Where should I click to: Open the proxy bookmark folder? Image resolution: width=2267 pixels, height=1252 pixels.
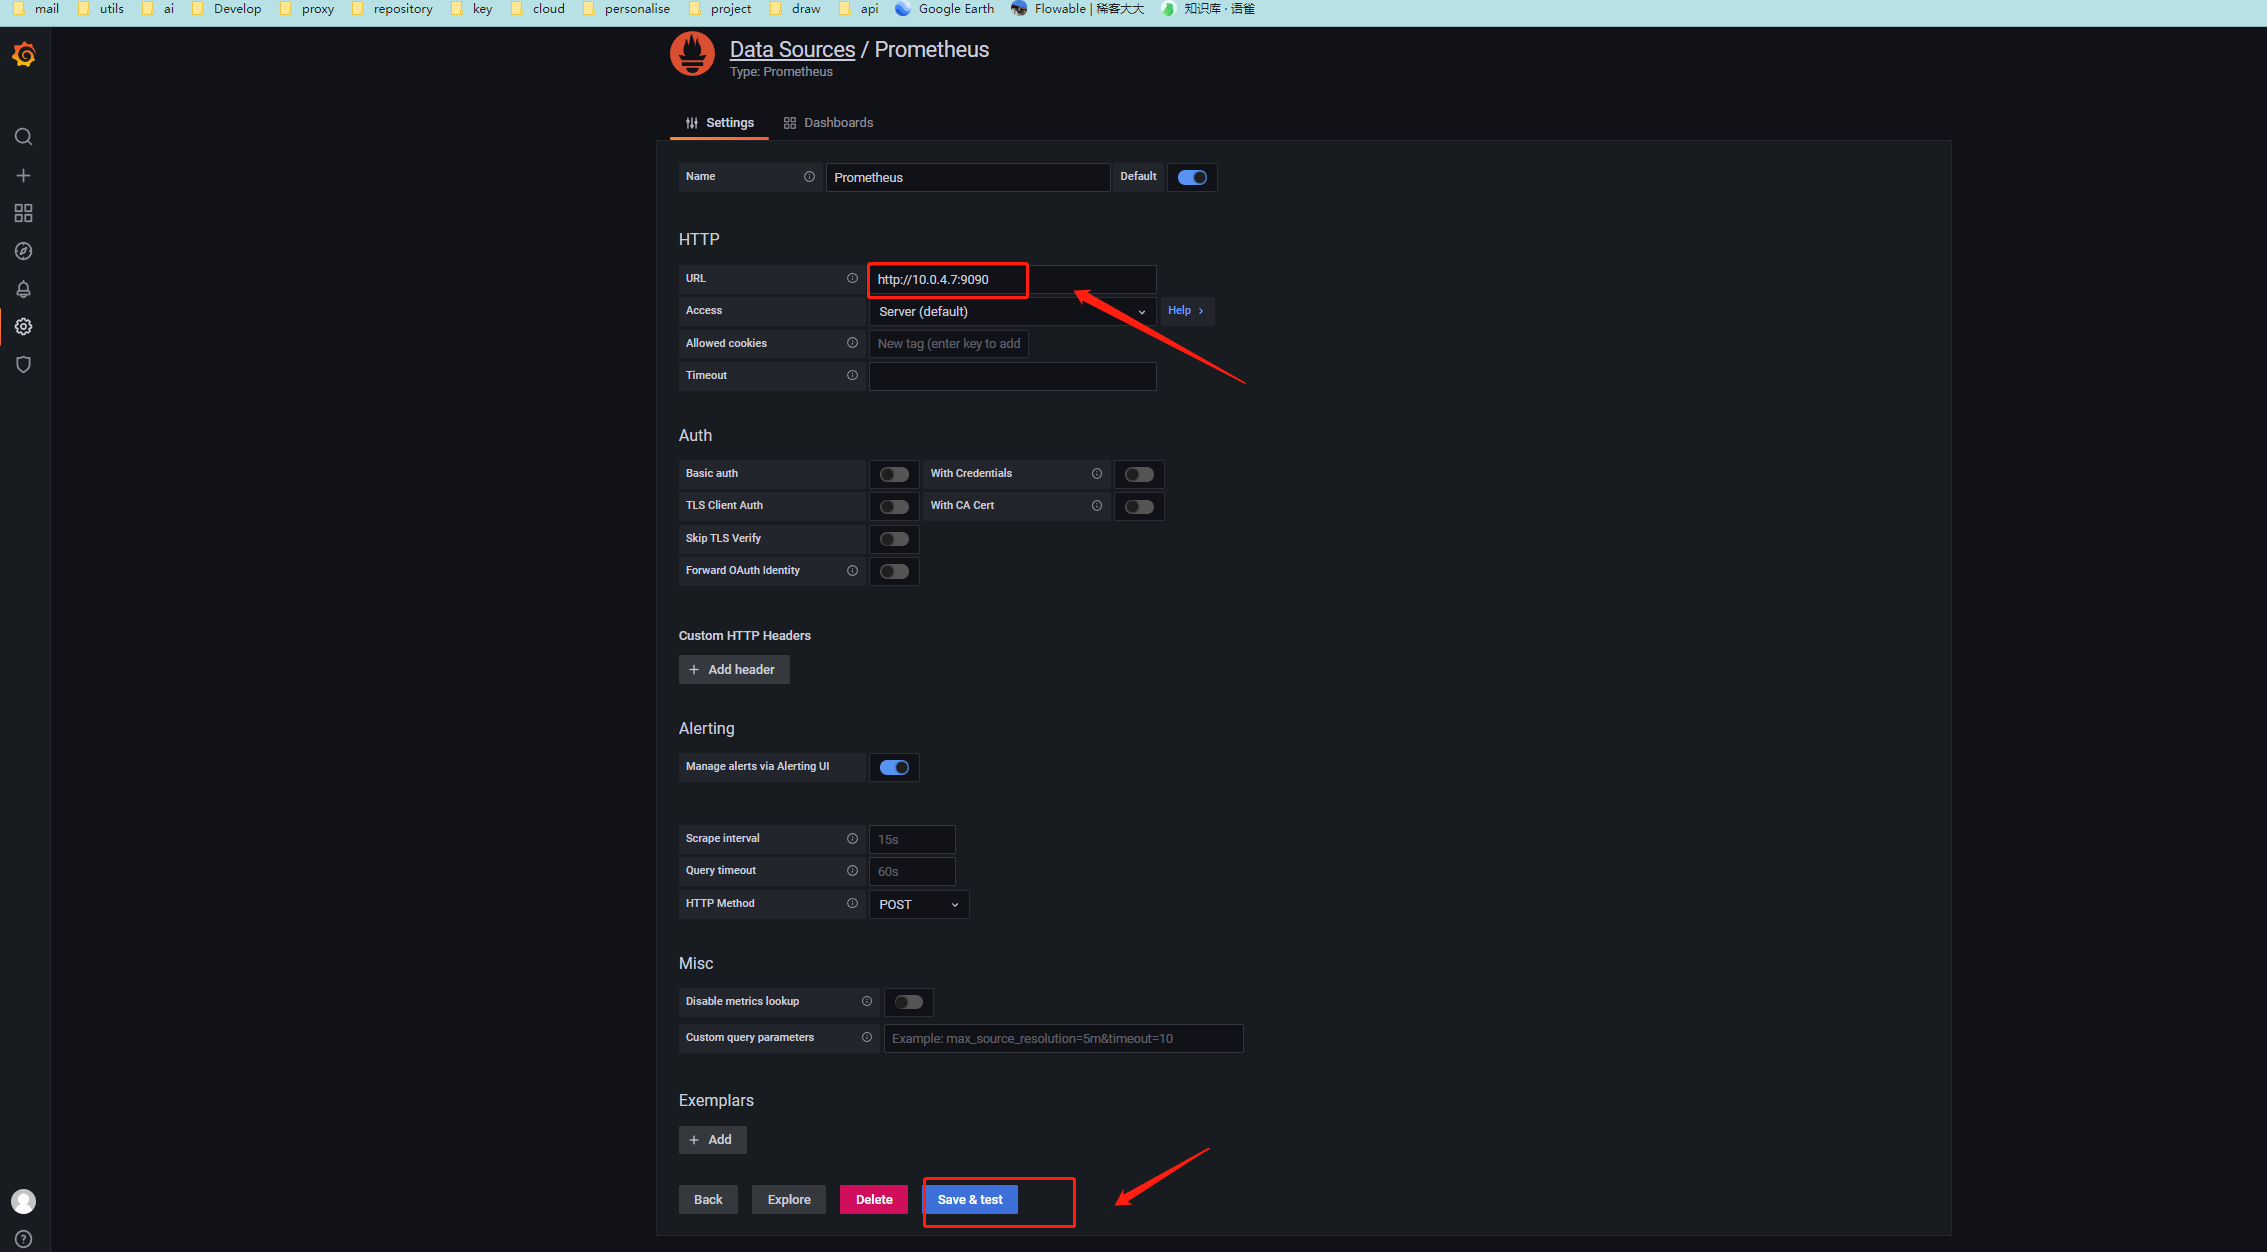[307, 9]
